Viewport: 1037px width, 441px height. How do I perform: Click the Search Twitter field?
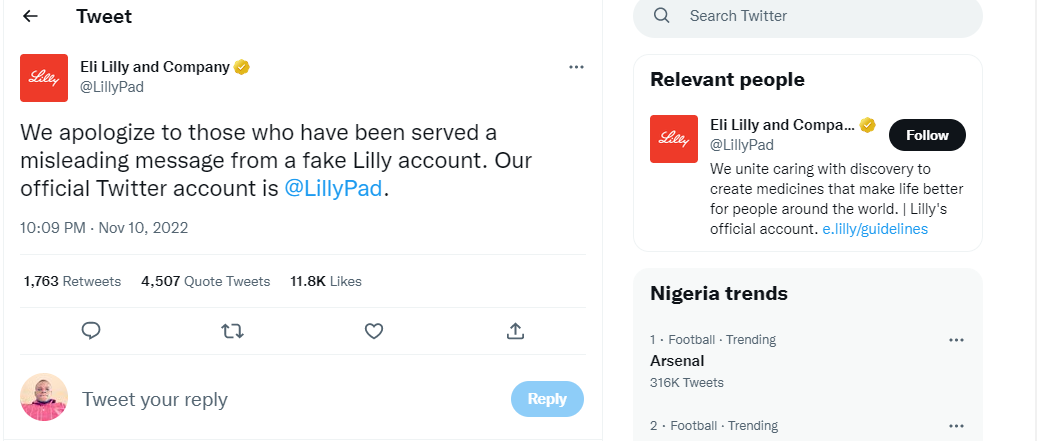click(x=820, y=16)
